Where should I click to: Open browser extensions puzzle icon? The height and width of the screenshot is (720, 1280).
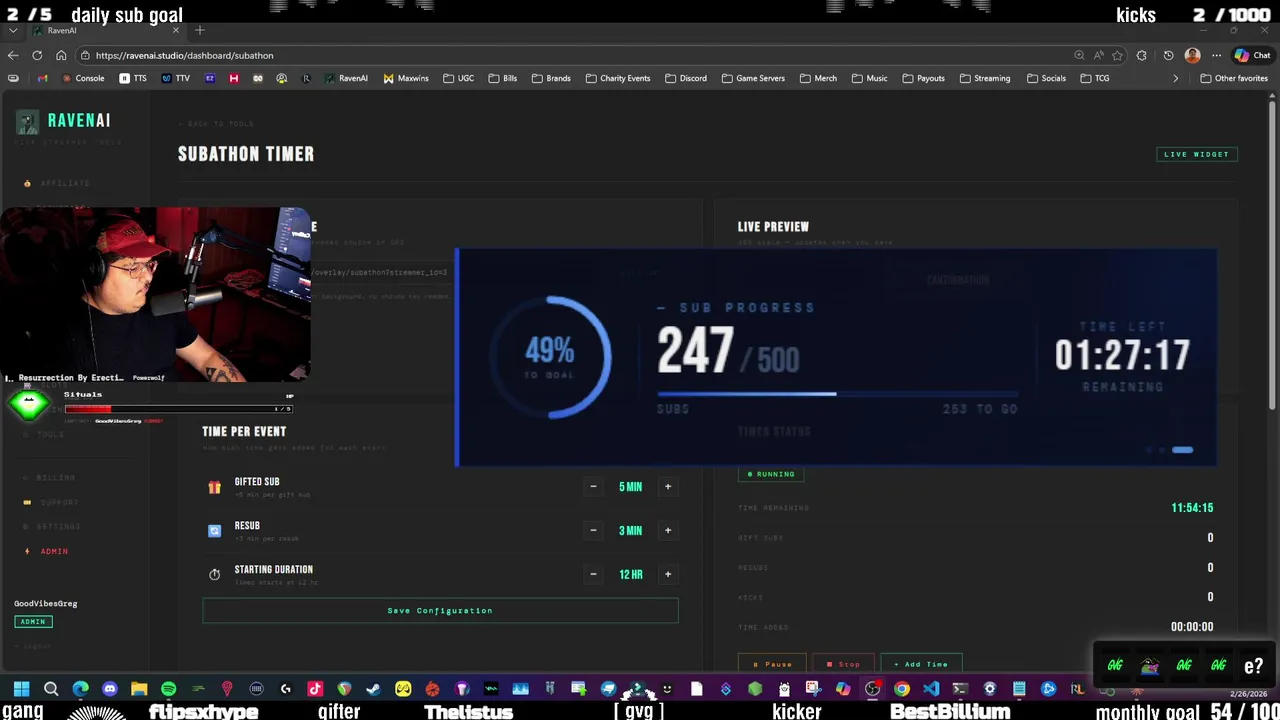pyautogui.click(x=1142, y=55)
